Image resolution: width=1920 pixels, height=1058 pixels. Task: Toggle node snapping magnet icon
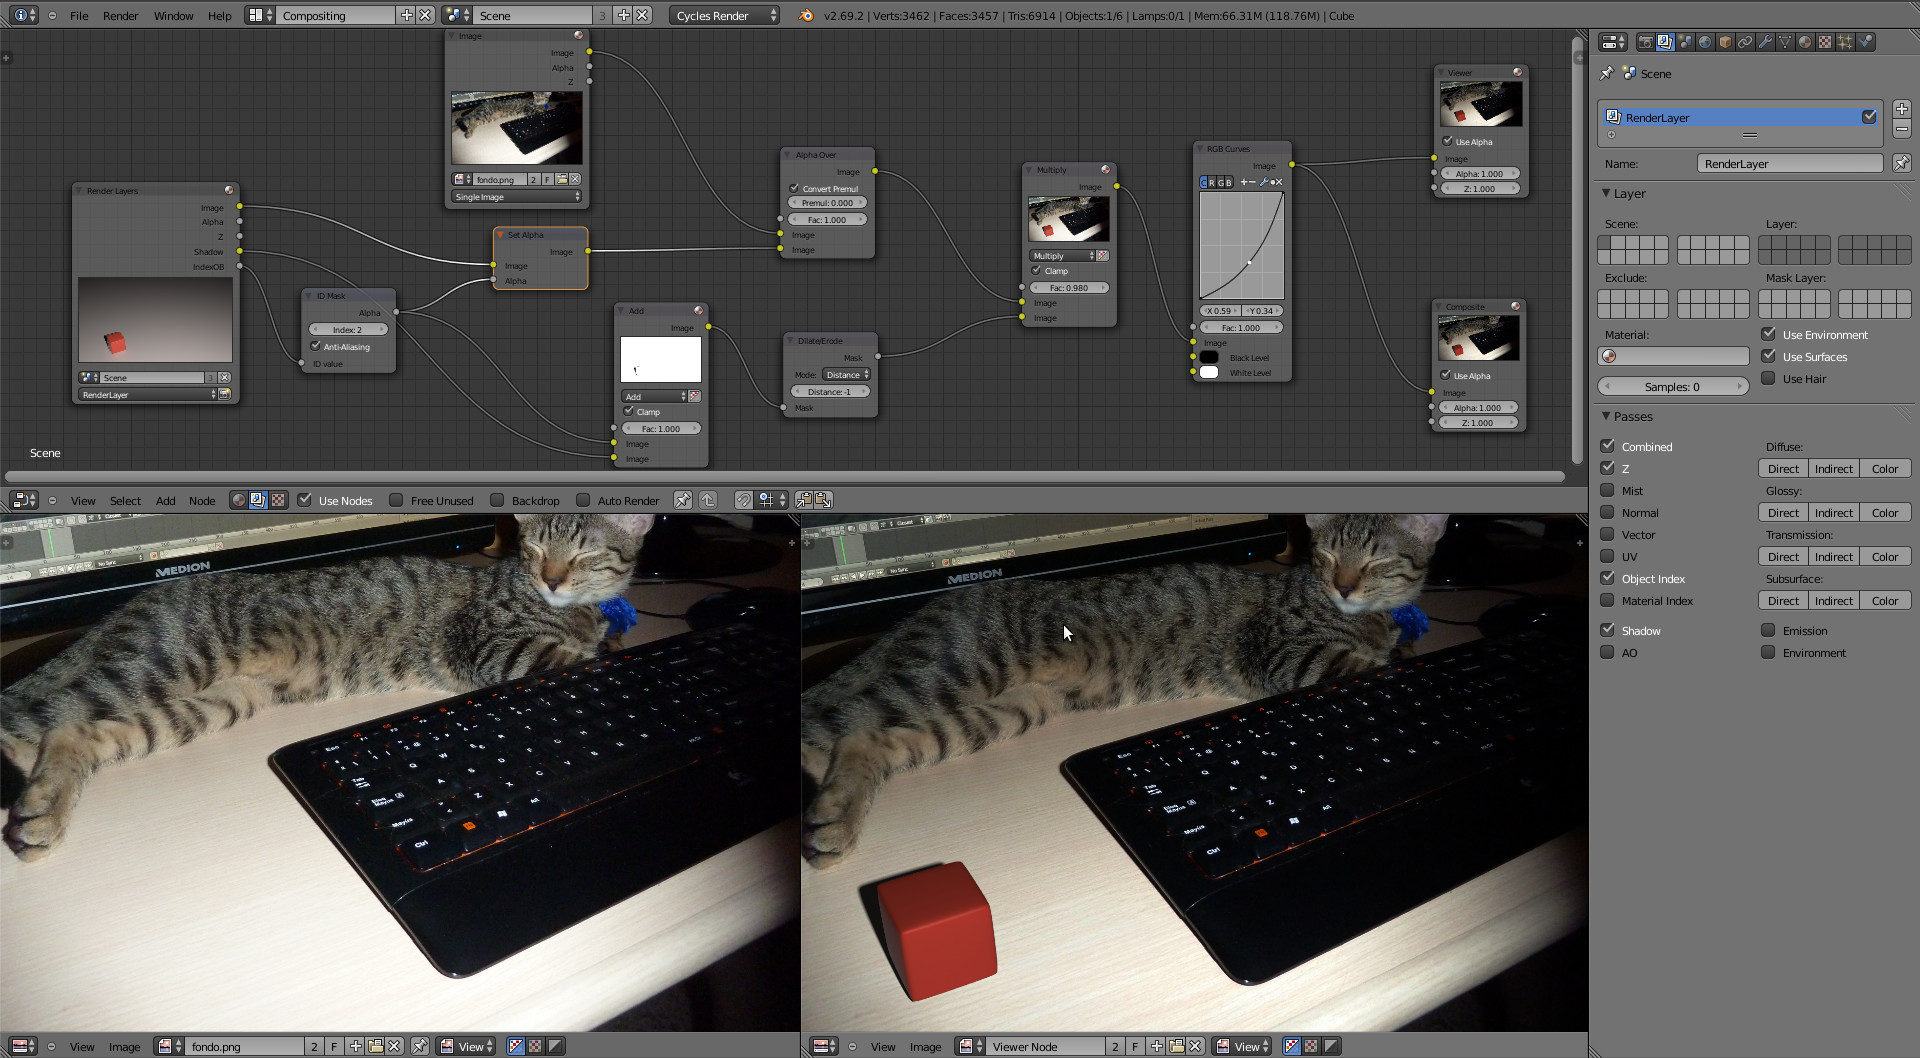tap(744, 500)
